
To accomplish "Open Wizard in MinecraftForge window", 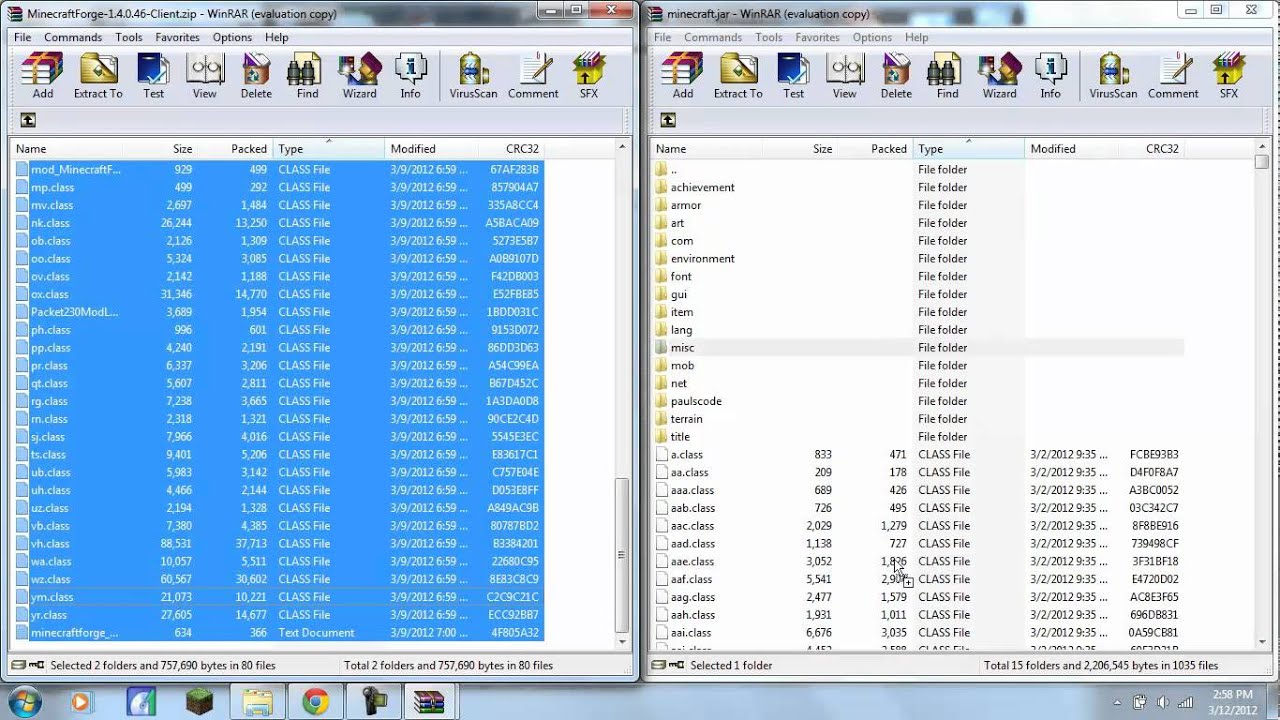I will click(x=360, y=76).
